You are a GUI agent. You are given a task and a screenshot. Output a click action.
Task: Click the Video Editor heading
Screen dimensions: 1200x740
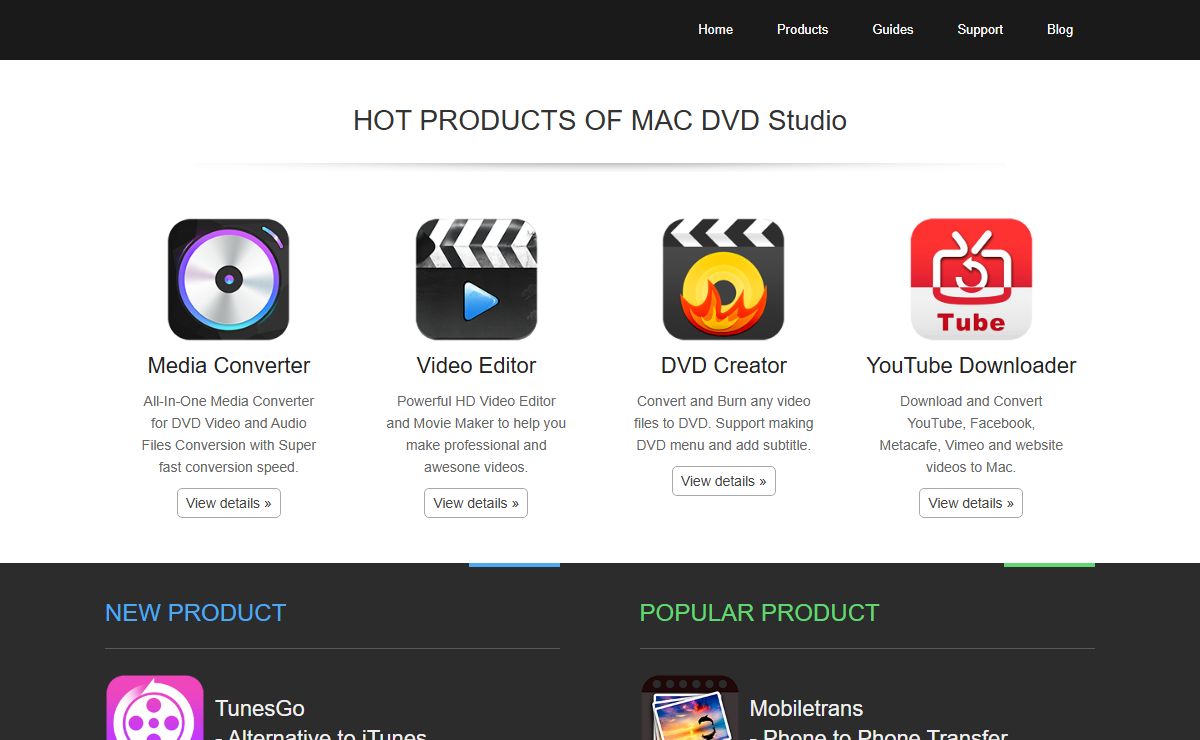click(476, 365)
